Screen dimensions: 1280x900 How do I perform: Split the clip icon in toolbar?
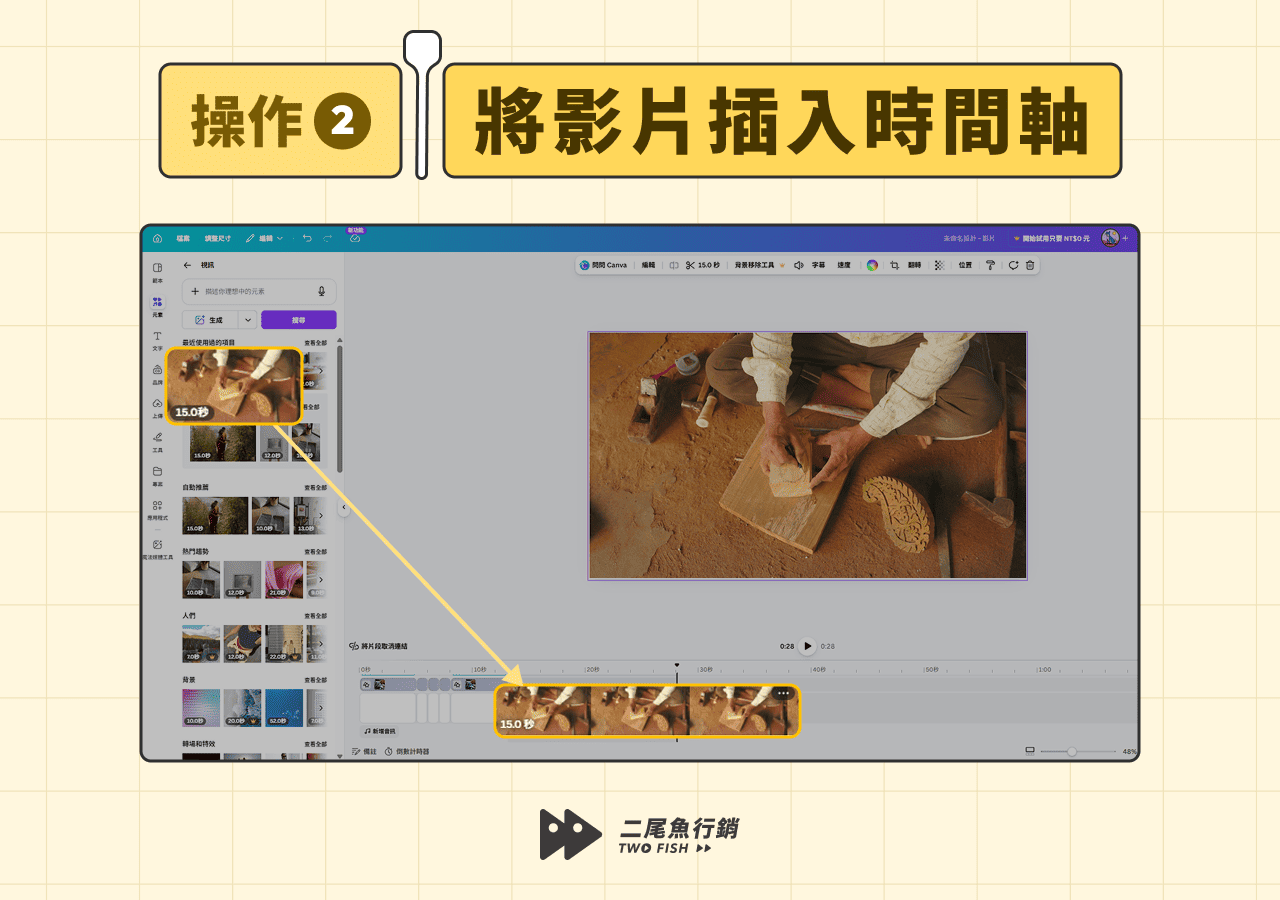pos(674,265)
